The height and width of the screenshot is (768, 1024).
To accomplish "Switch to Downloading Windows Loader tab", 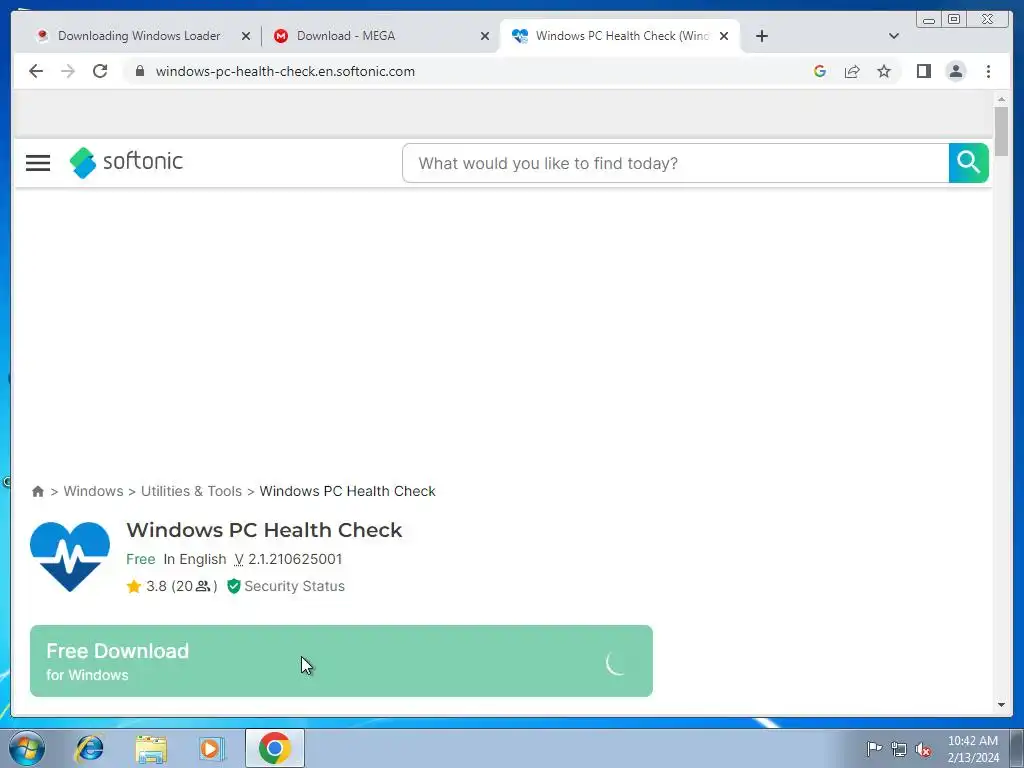I will coord(138,36).
